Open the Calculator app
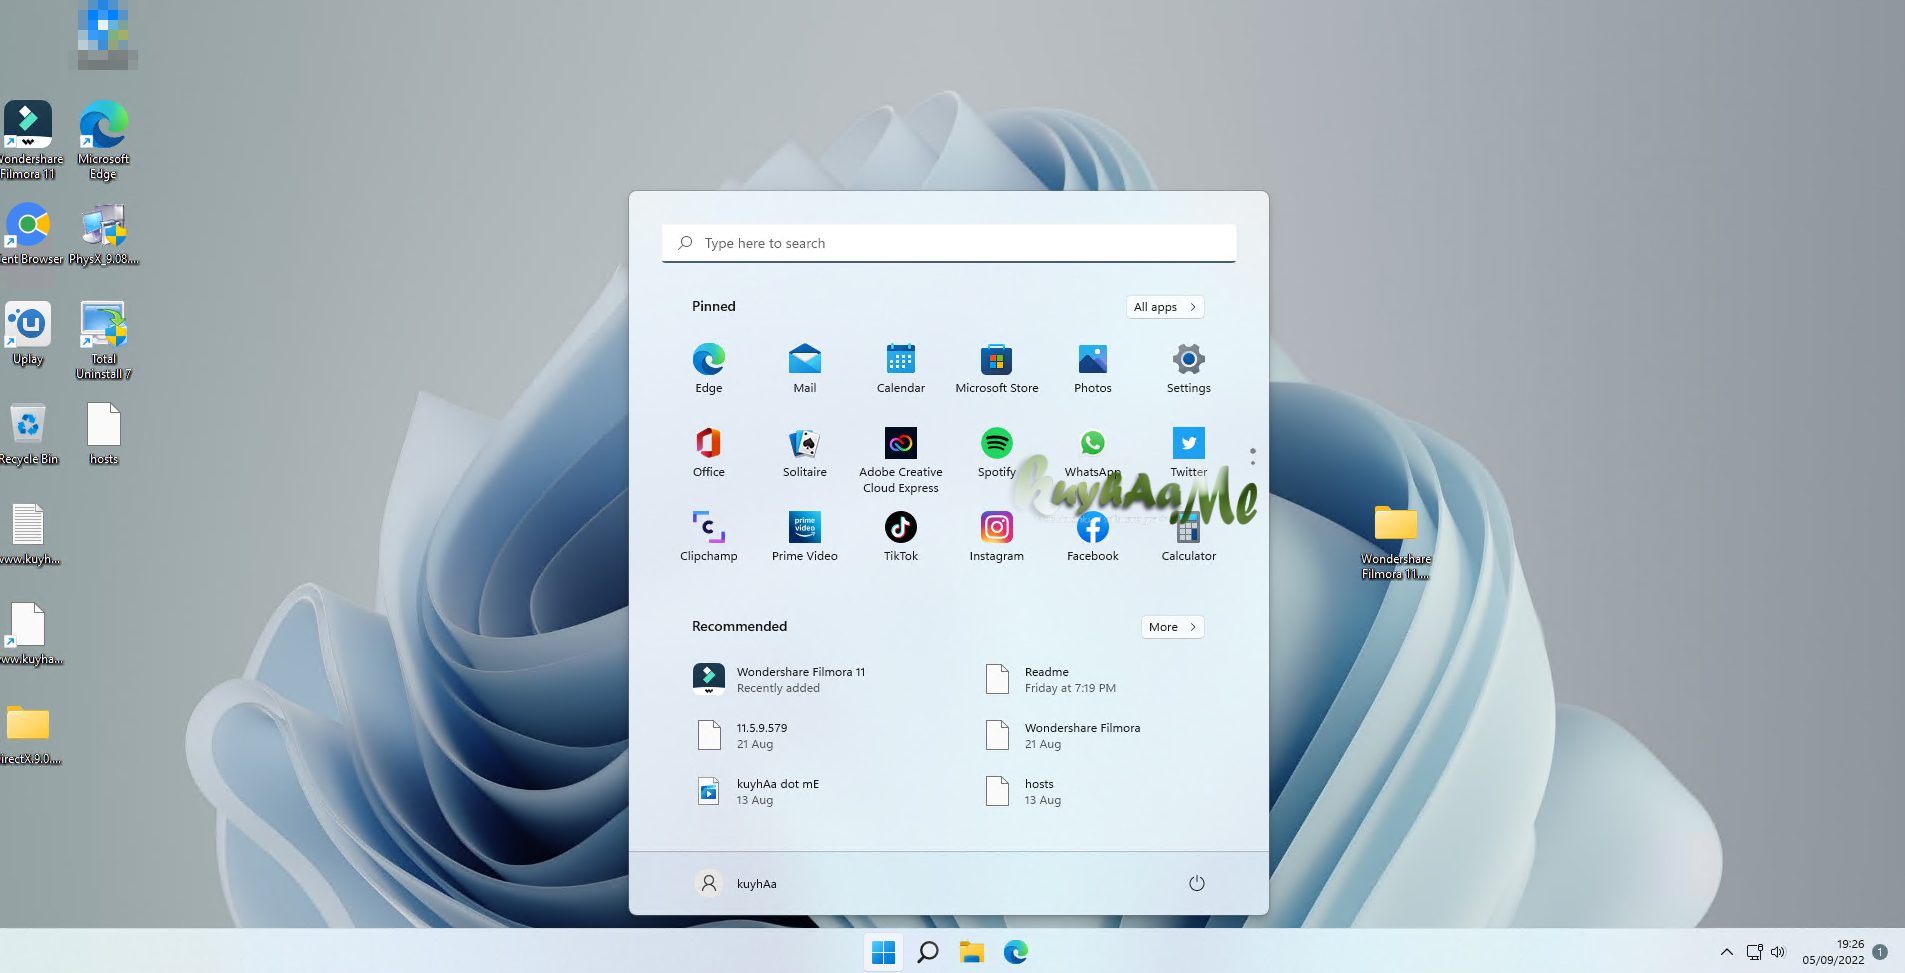This screenshot has width=1905, height=973. point(1188,536)
